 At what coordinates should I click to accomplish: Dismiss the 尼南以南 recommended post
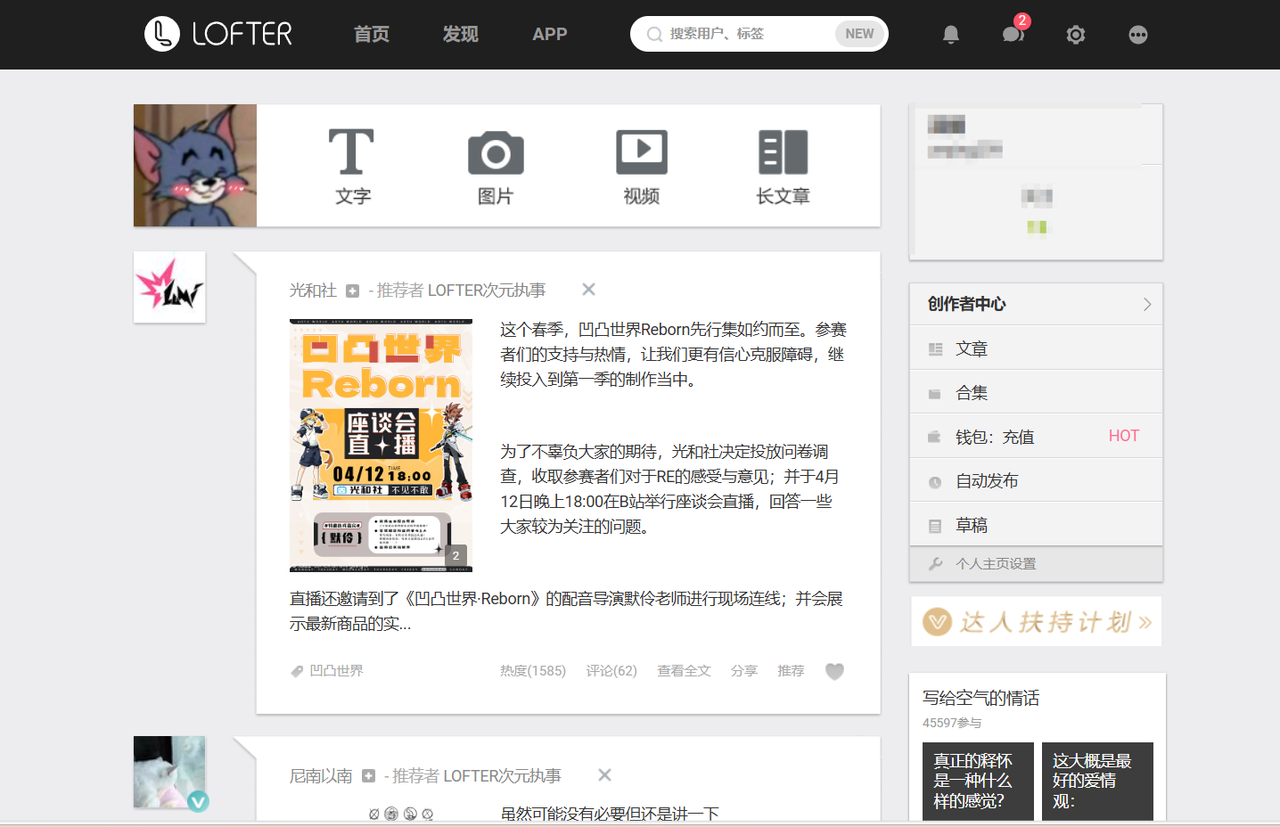(x=604, y=775)
